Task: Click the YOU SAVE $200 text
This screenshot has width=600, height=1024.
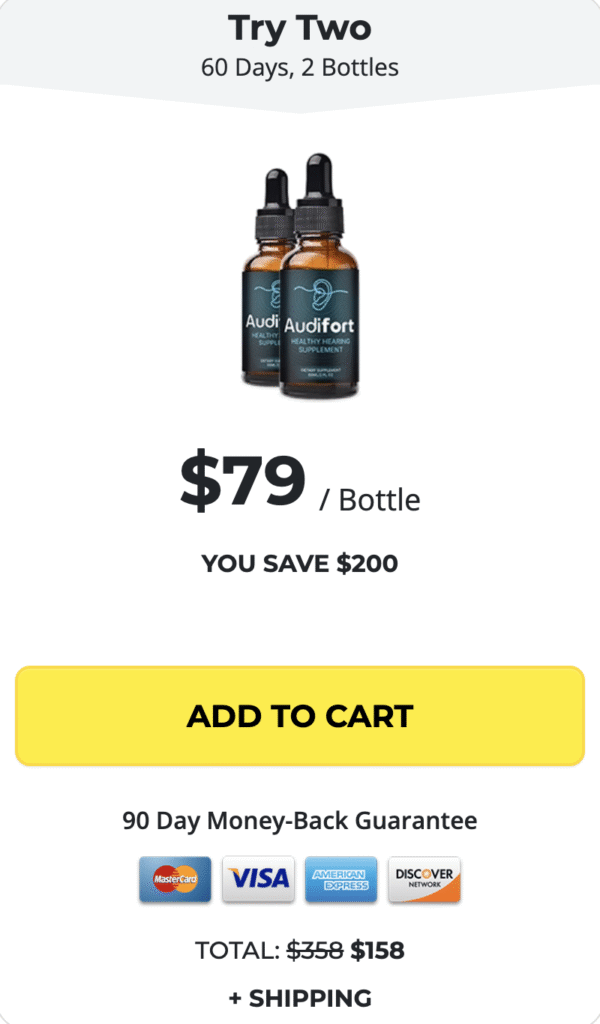Action: pos(300,564)
